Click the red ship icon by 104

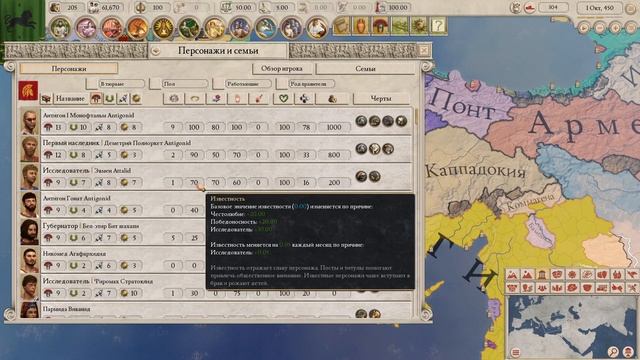coord(530,8)
